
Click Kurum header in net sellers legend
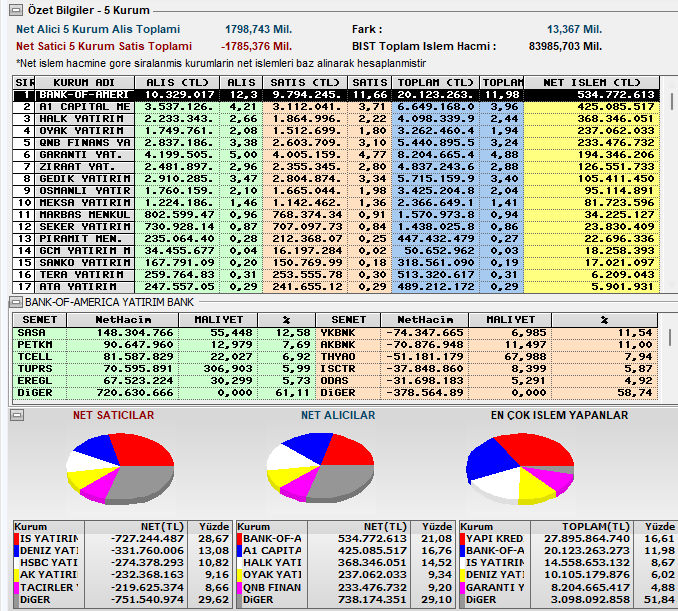49,527
